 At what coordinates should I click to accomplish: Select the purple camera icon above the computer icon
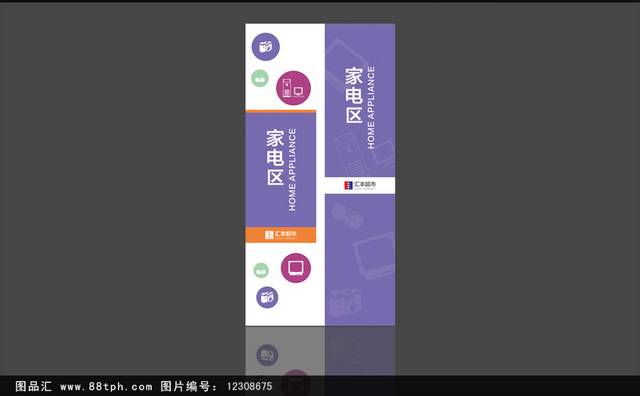point(266,47)
